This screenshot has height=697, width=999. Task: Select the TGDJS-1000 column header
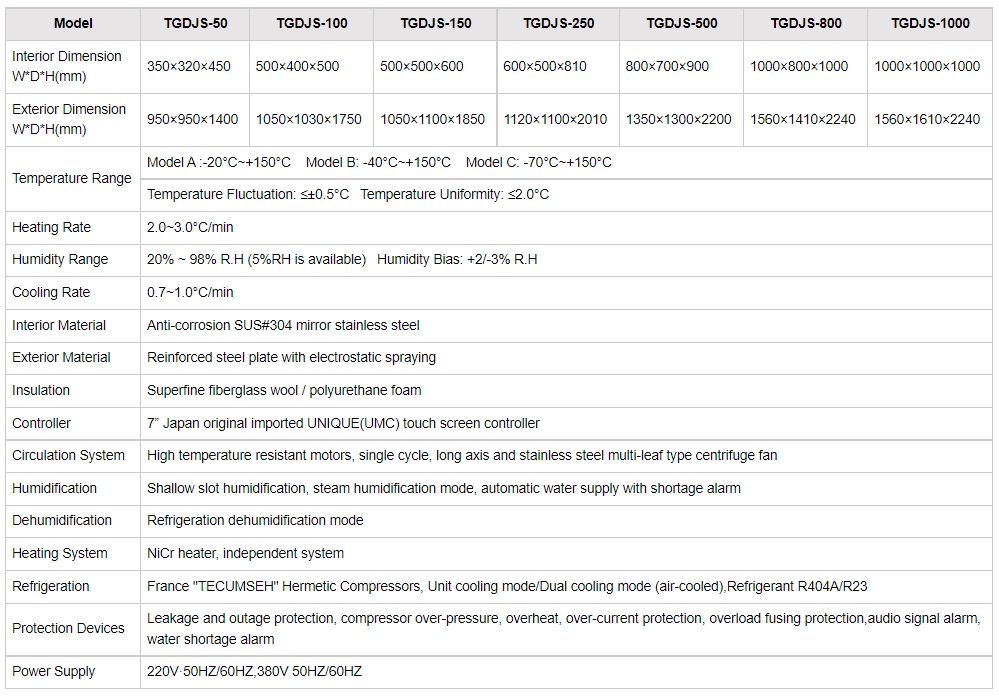(930, 23)
